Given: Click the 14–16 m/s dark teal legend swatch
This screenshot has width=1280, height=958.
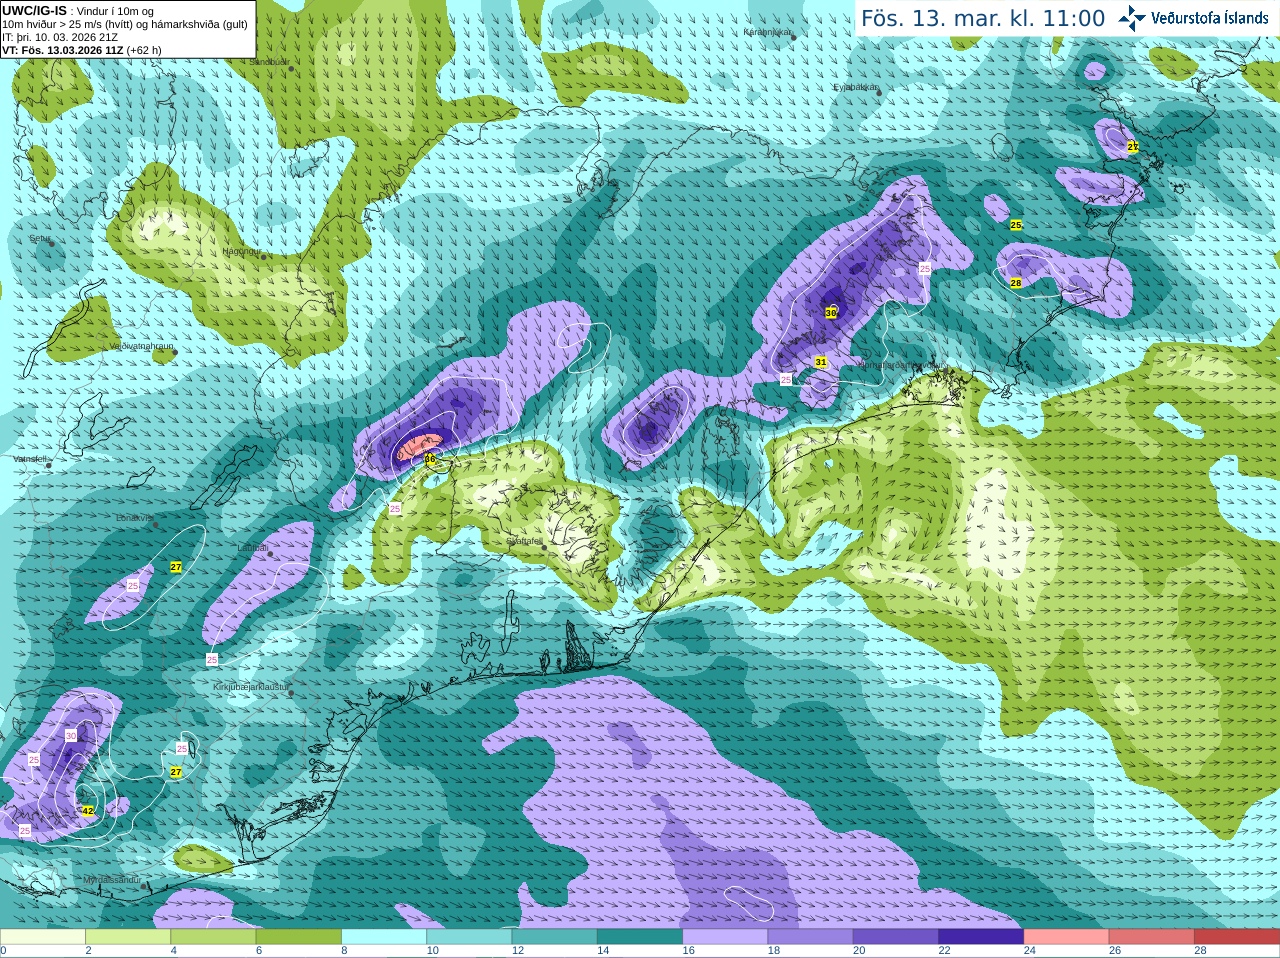Looking at the screenshot, I should click(640, 937).
